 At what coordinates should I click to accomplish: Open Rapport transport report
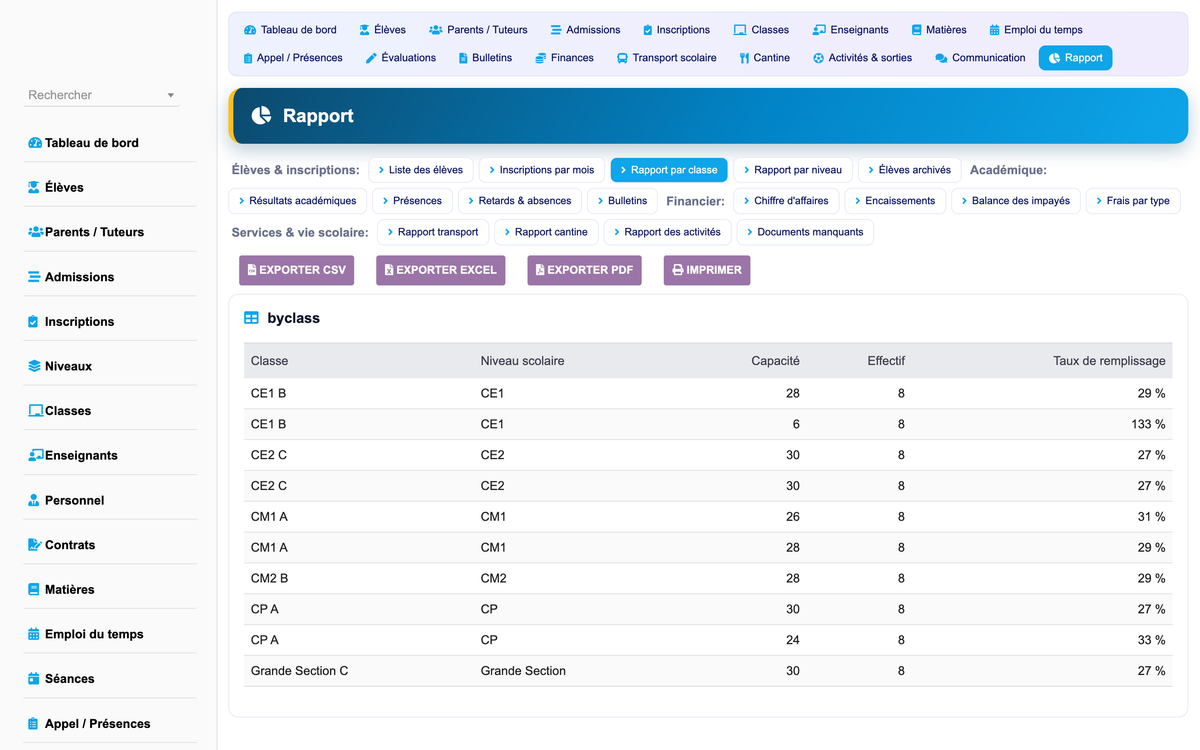tap(433, 232)
